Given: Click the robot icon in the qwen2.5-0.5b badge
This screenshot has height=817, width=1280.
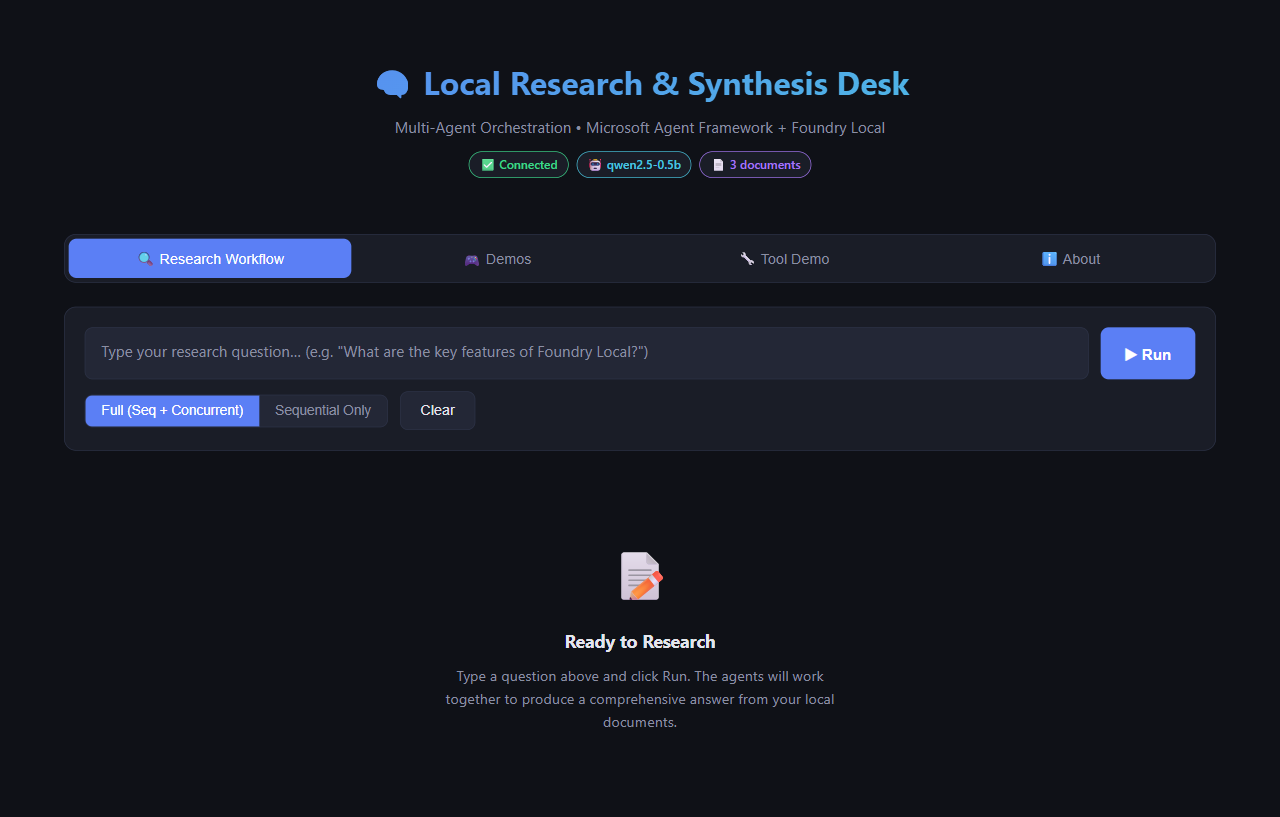Looking at the screenshot, I should tap(596, 165).
